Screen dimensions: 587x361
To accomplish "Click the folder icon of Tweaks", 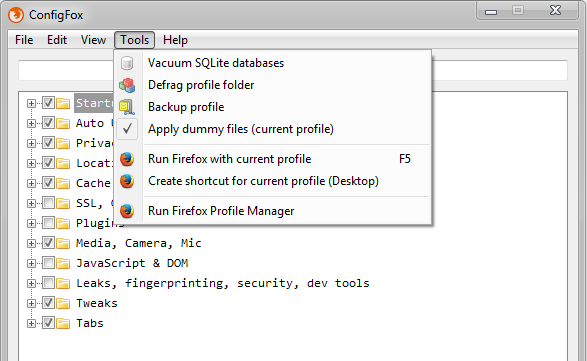I will (x=63, y=303).
